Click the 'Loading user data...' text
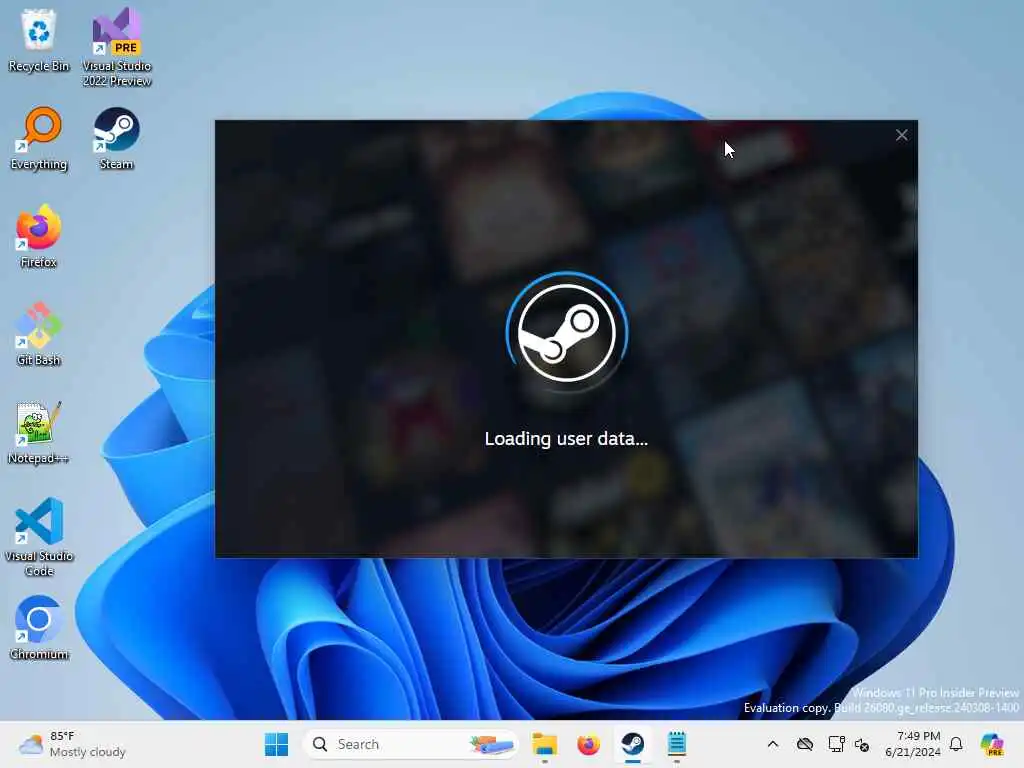The width and height of the screenshot is (1024, 768). (x=566, y=439)
